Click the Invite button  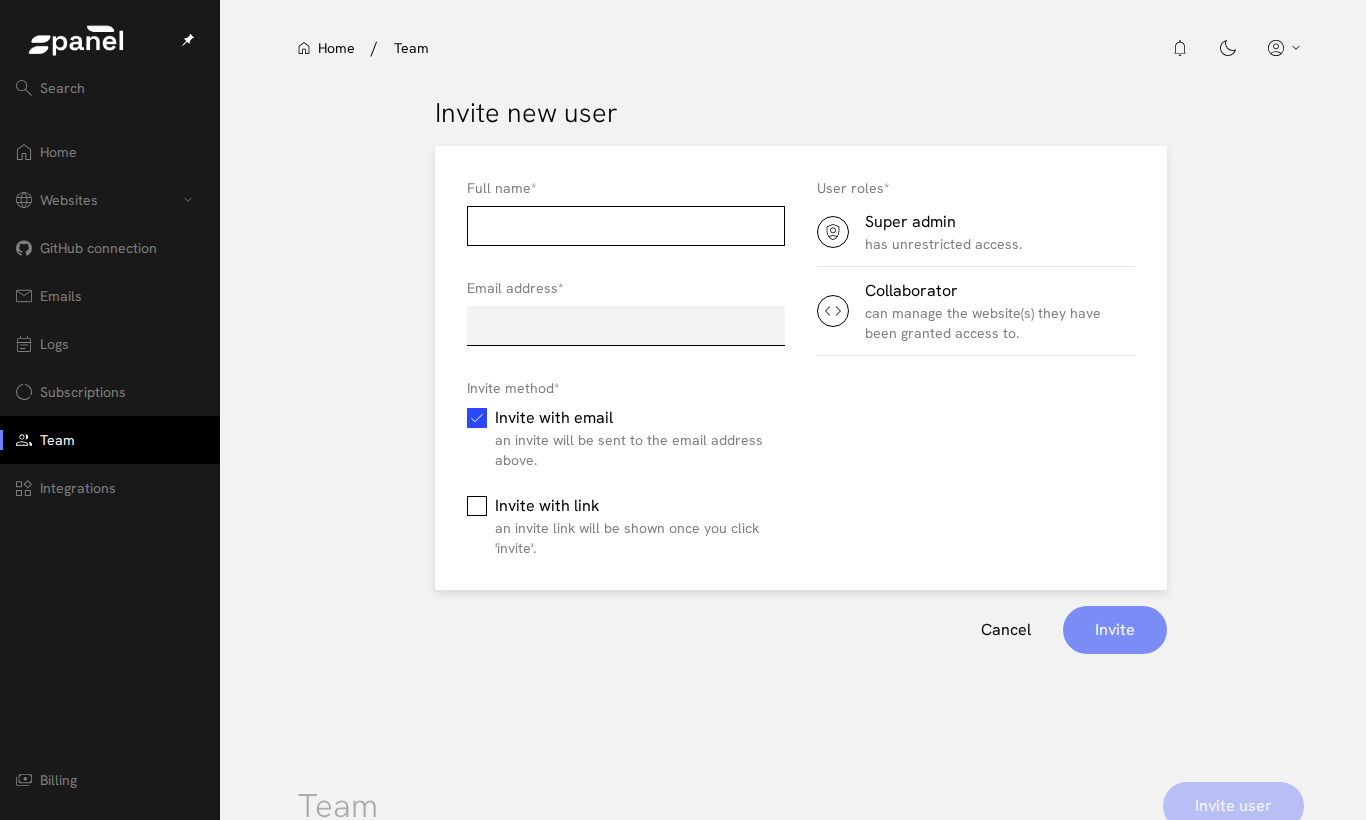1115,630
